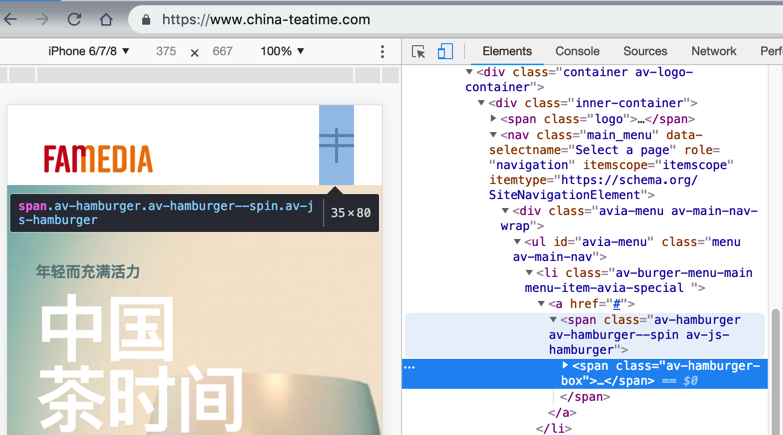Collapse the li av-burger-menu-main node
Viewport: 783px width, 435px height.
tap(529, 273)
